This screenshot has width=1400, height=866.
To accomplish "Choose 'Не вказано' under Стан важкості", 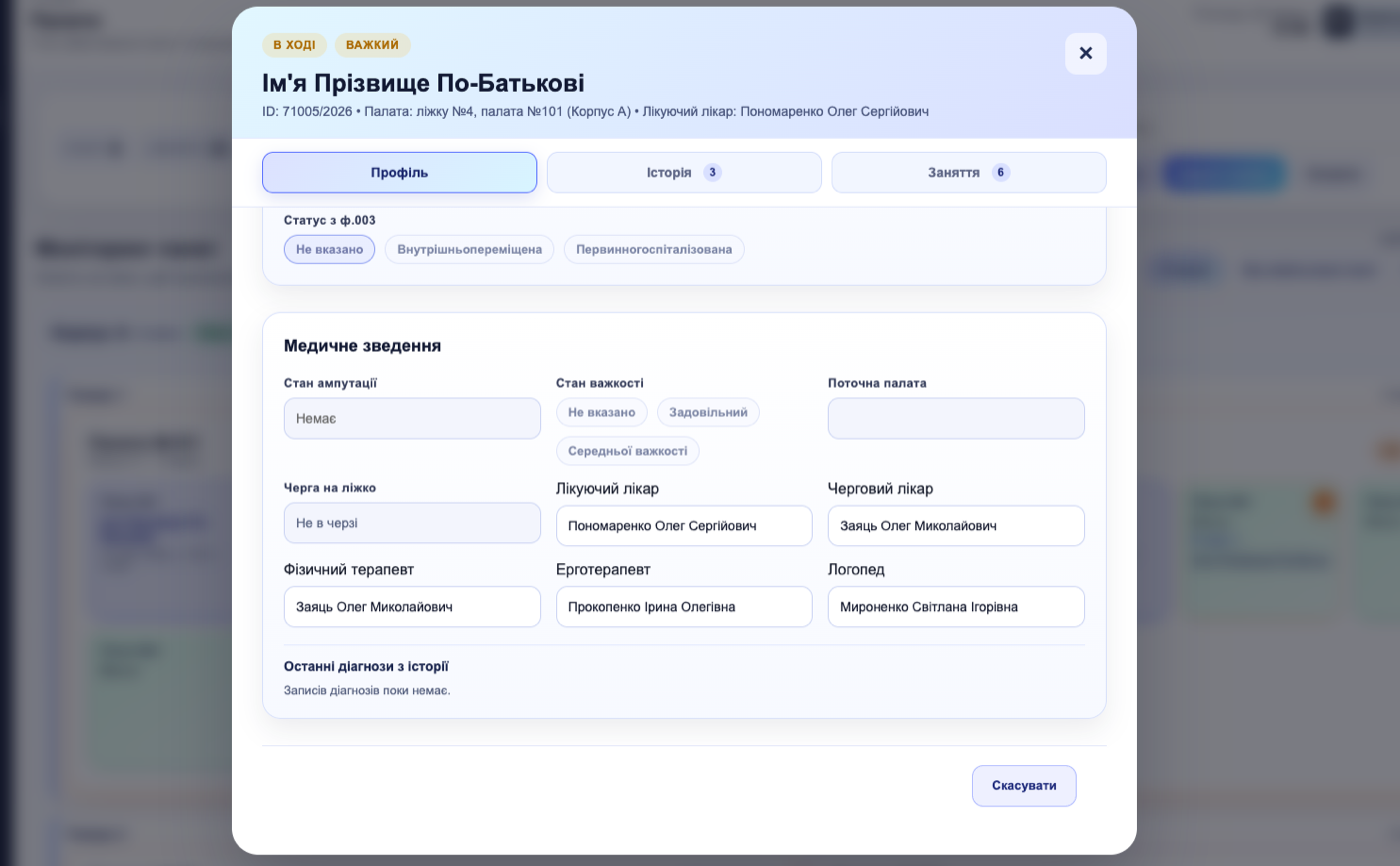I will (602, 412).
